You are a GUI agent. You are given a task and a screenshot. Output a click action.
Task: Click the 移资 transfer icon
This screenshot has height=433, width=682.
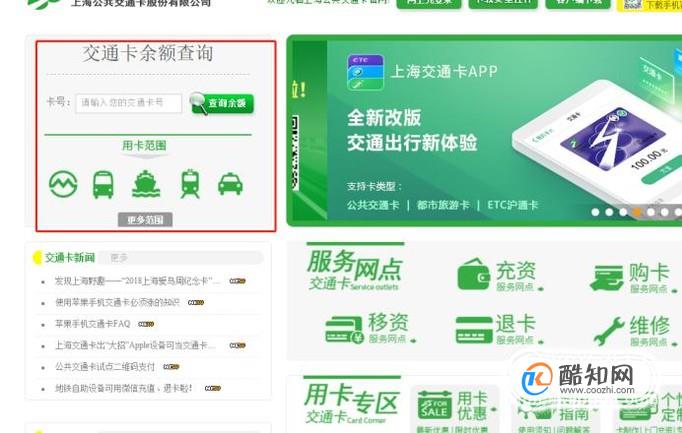point(344,330)
